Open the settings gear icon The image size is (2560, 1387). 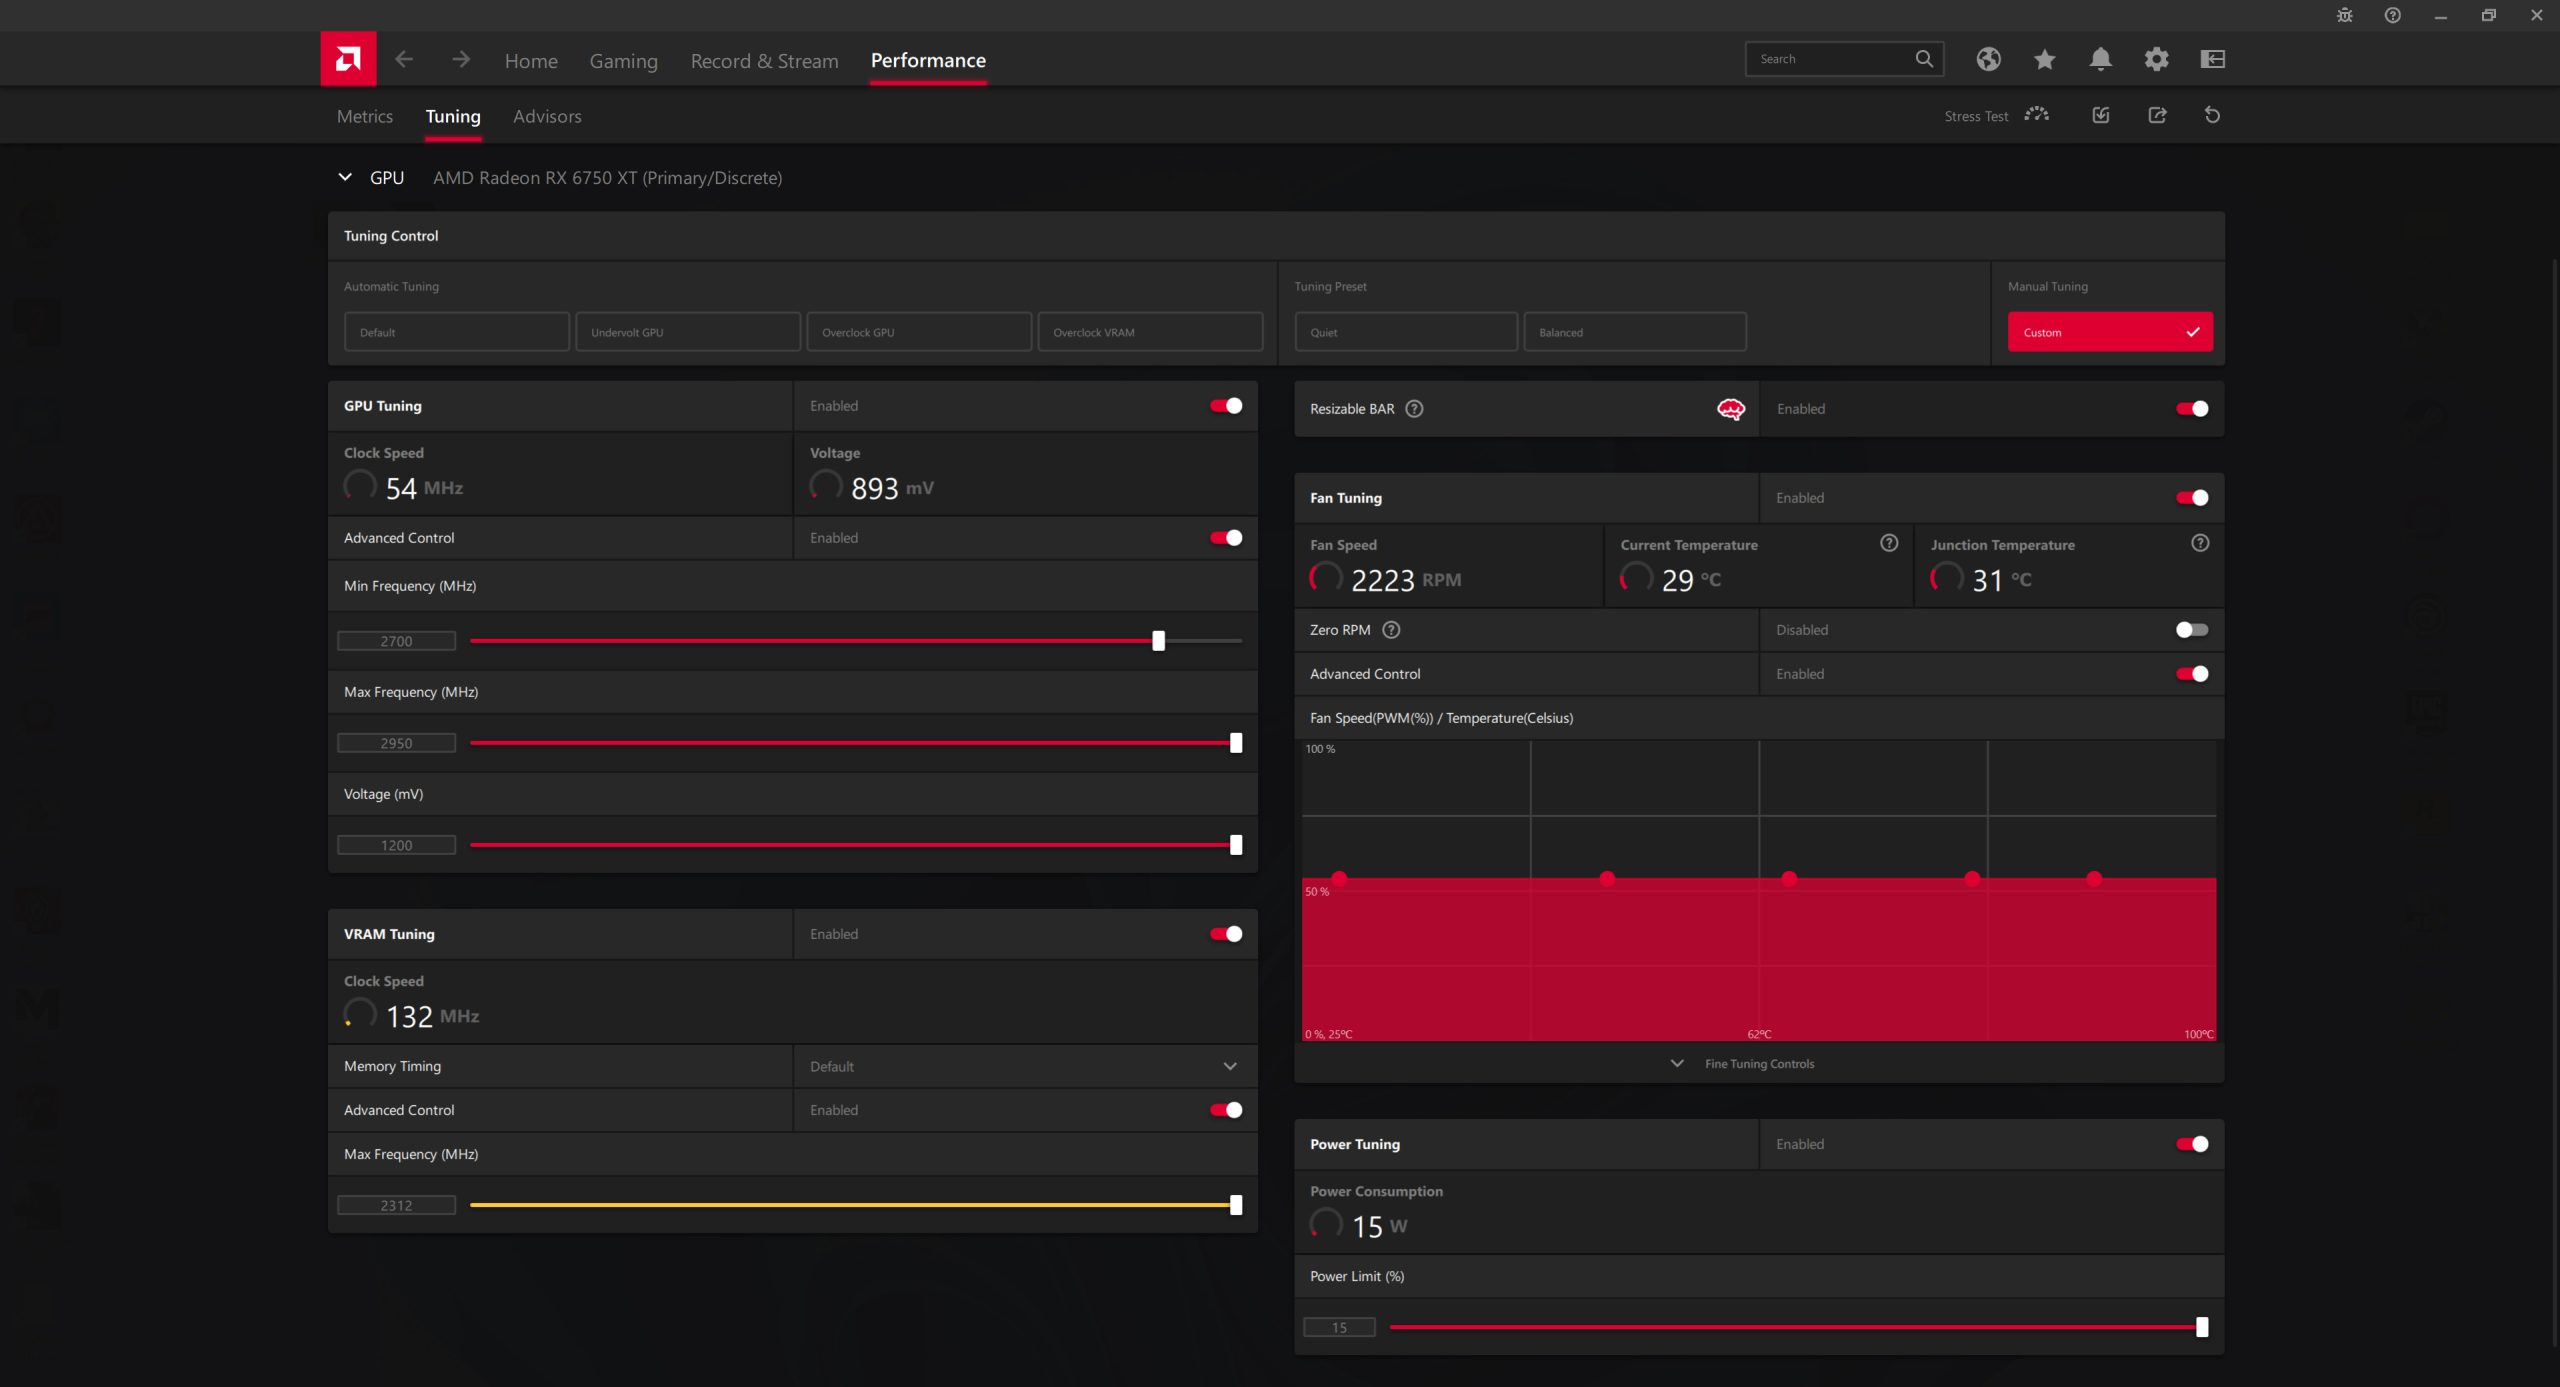pyautogui.click(x=2156, y=59)
